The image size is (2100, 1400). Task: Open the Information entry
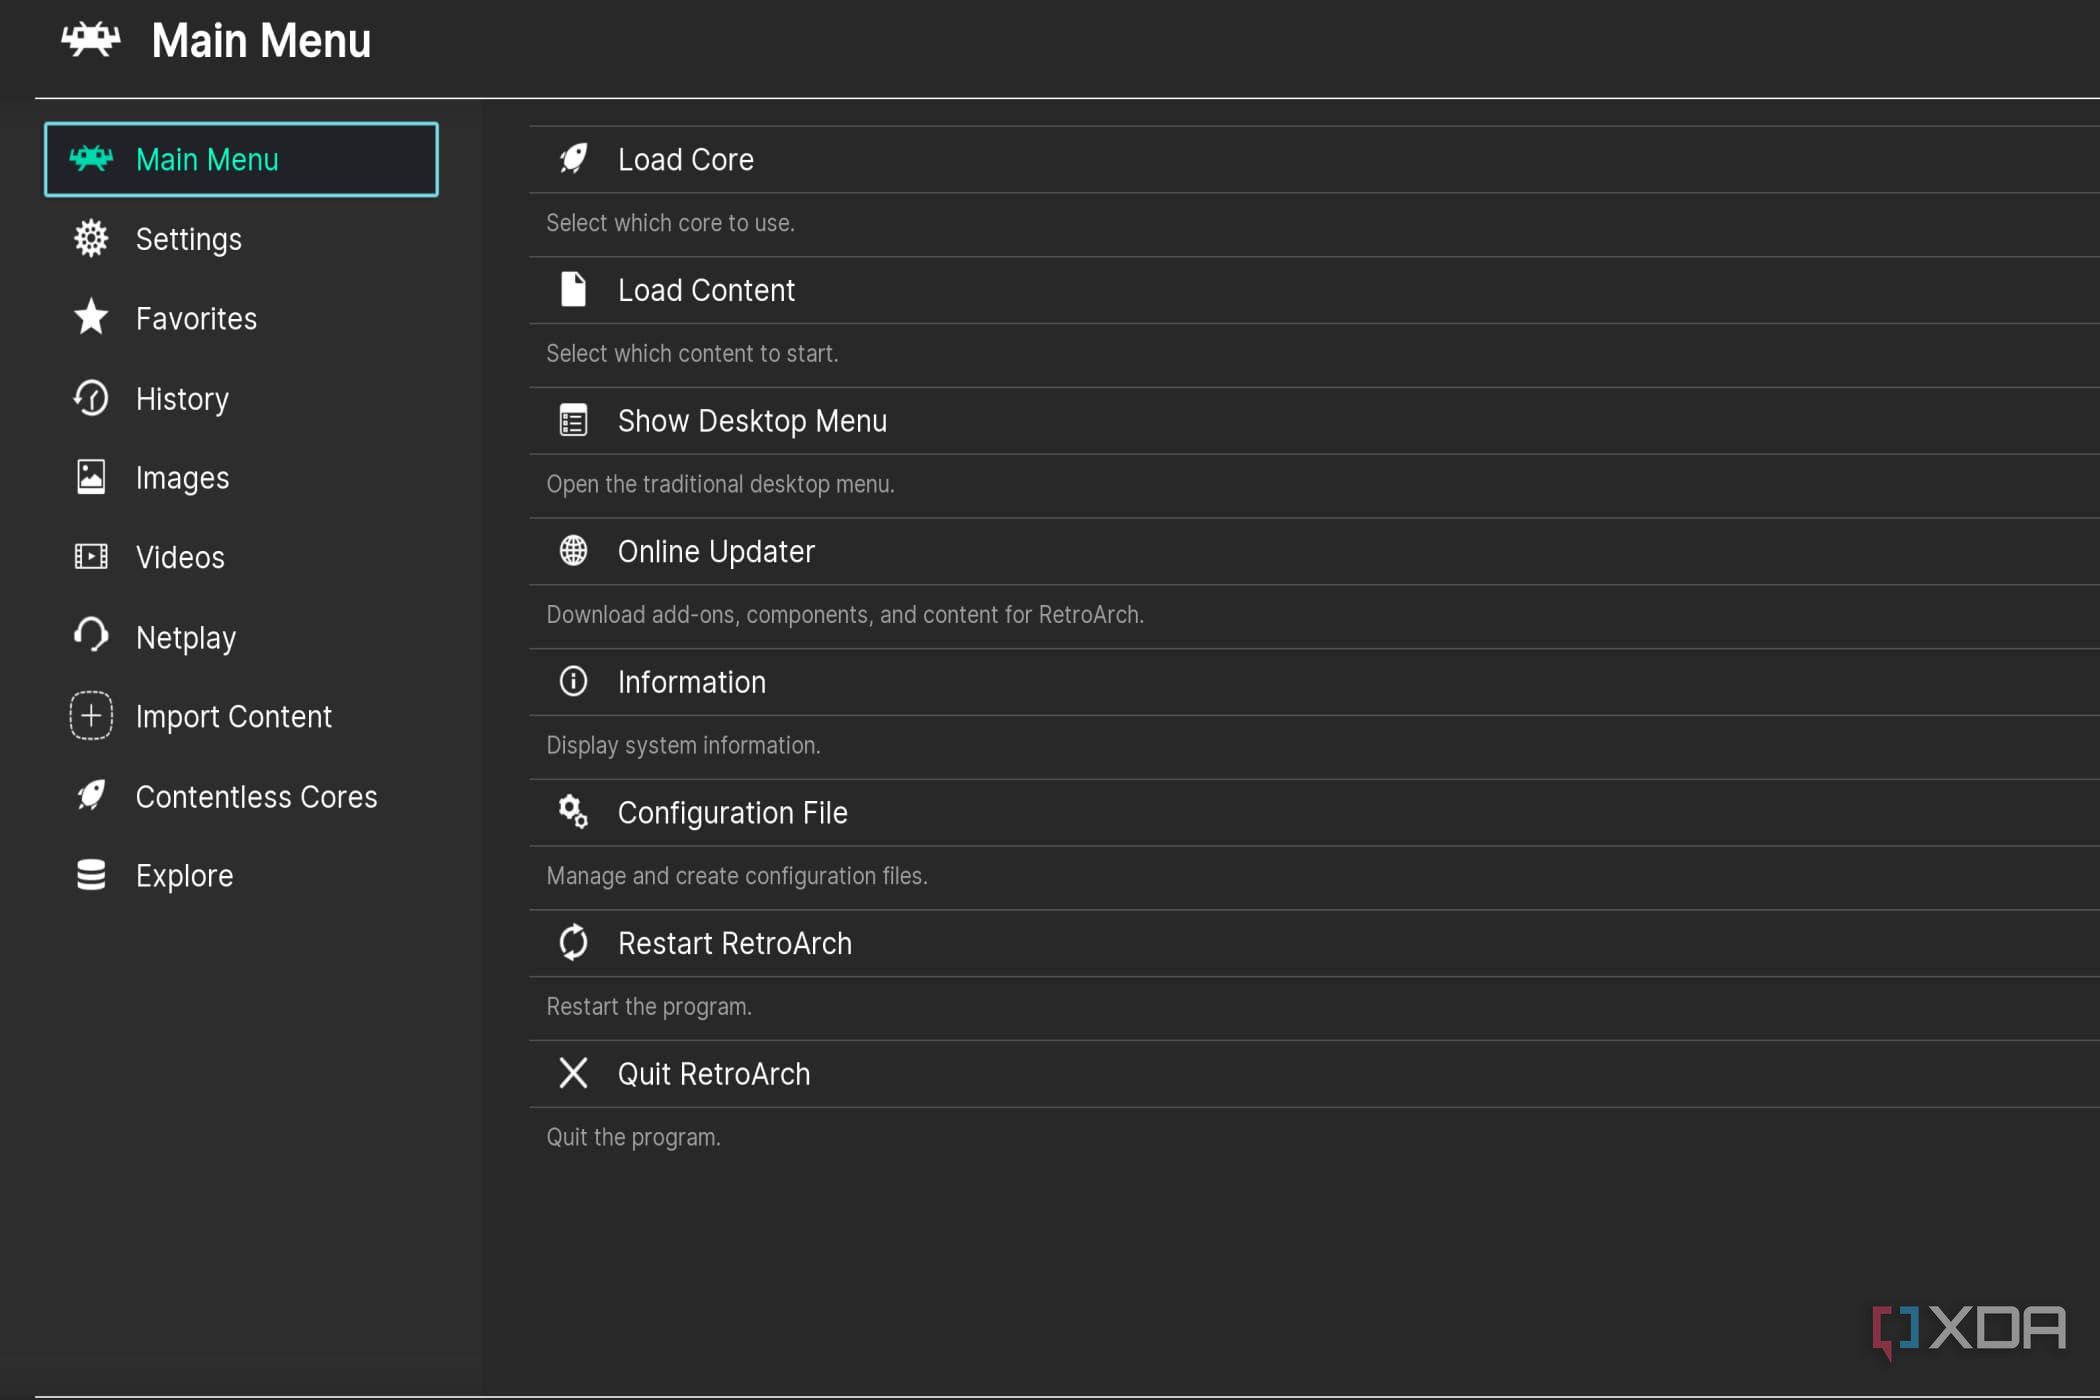click(1314, 682)
